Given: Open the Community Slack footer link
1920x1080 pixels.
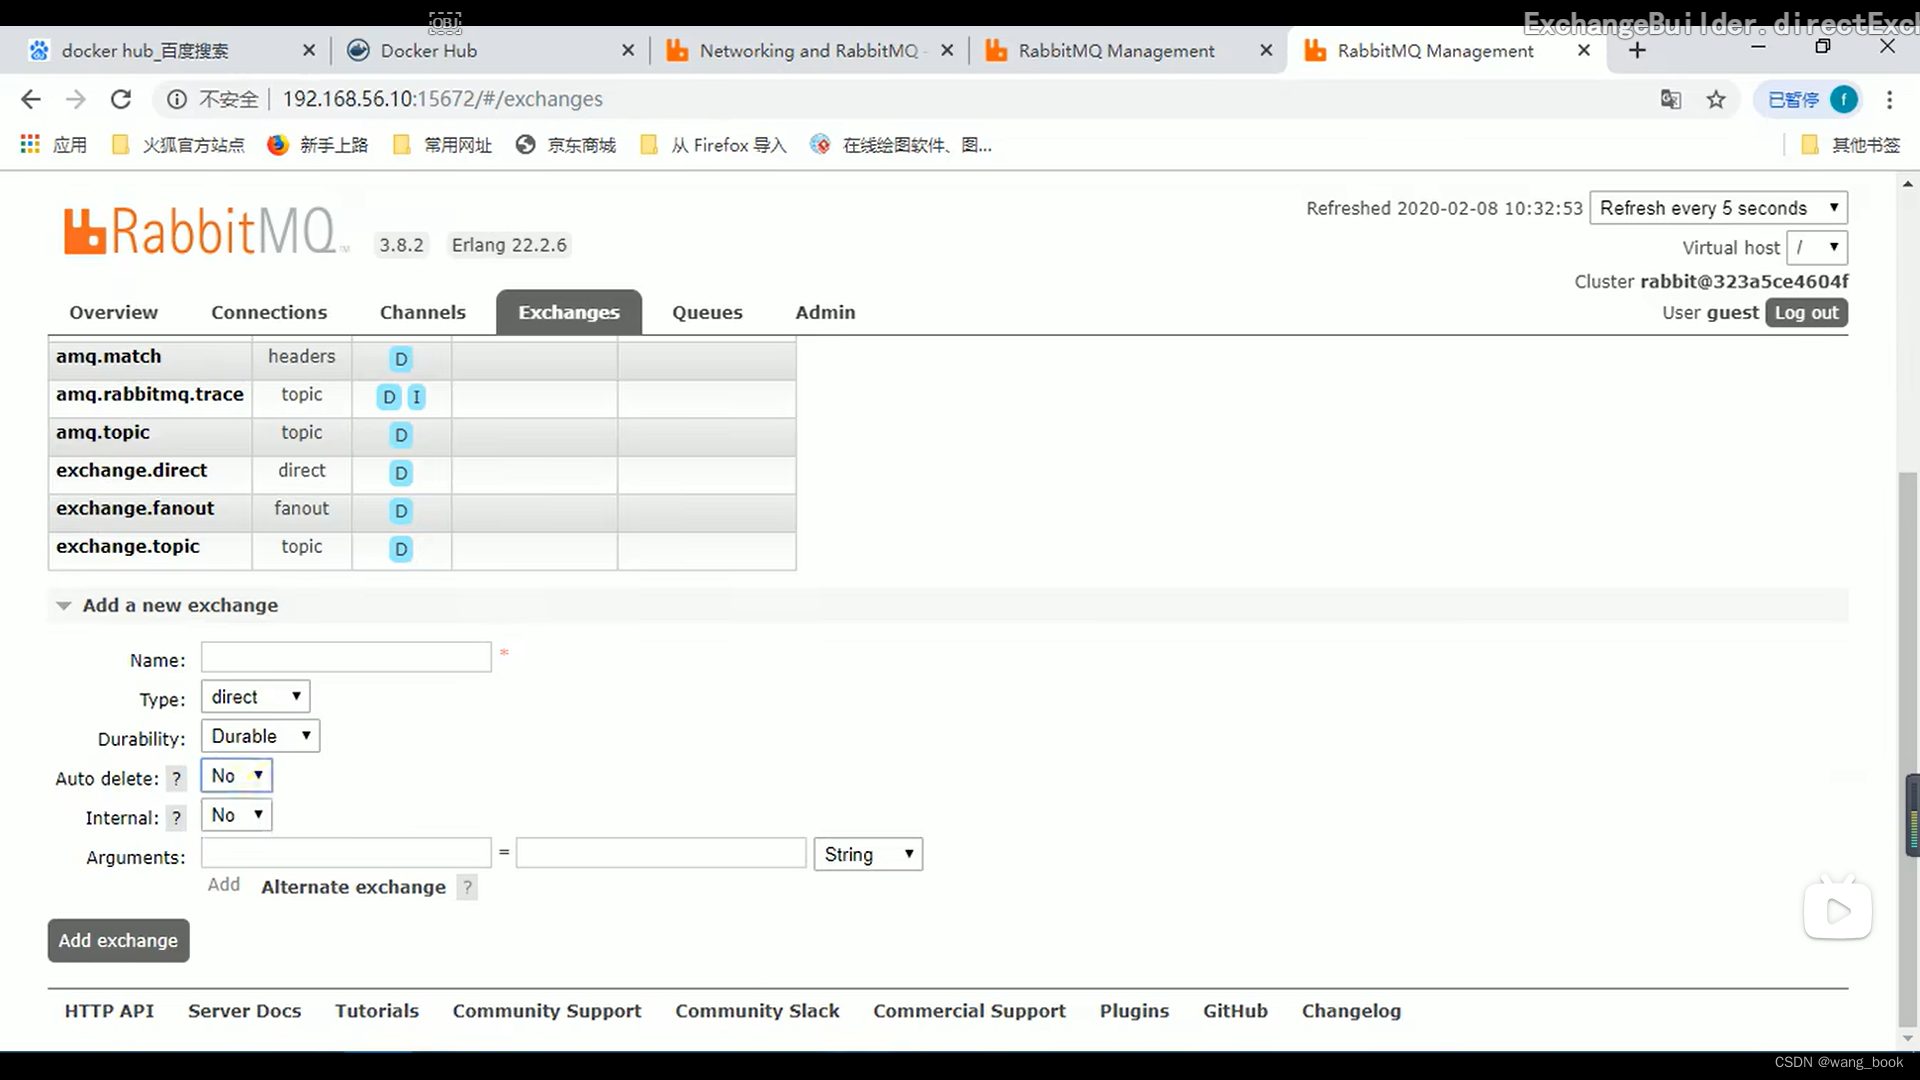Looking at the screenshot, I should tap(757, 1011).
